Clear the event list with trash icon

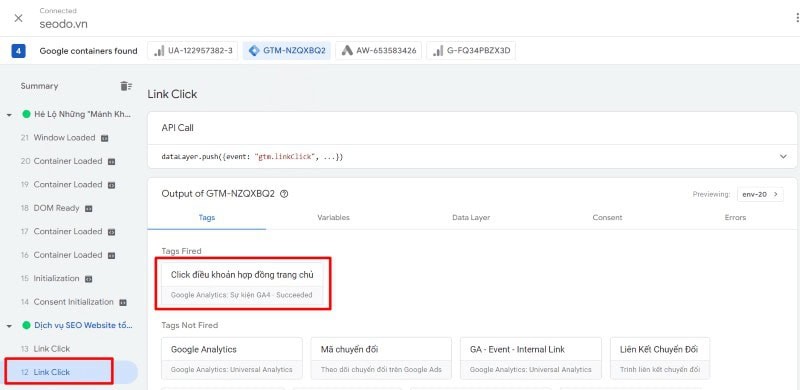(x=126, y=86)
